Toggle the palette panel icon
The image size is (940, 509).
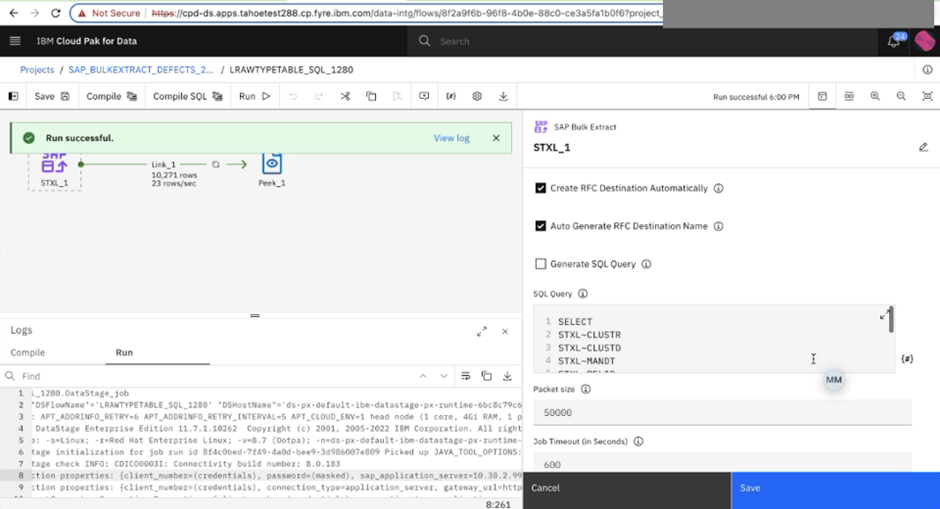click(13, 96)
